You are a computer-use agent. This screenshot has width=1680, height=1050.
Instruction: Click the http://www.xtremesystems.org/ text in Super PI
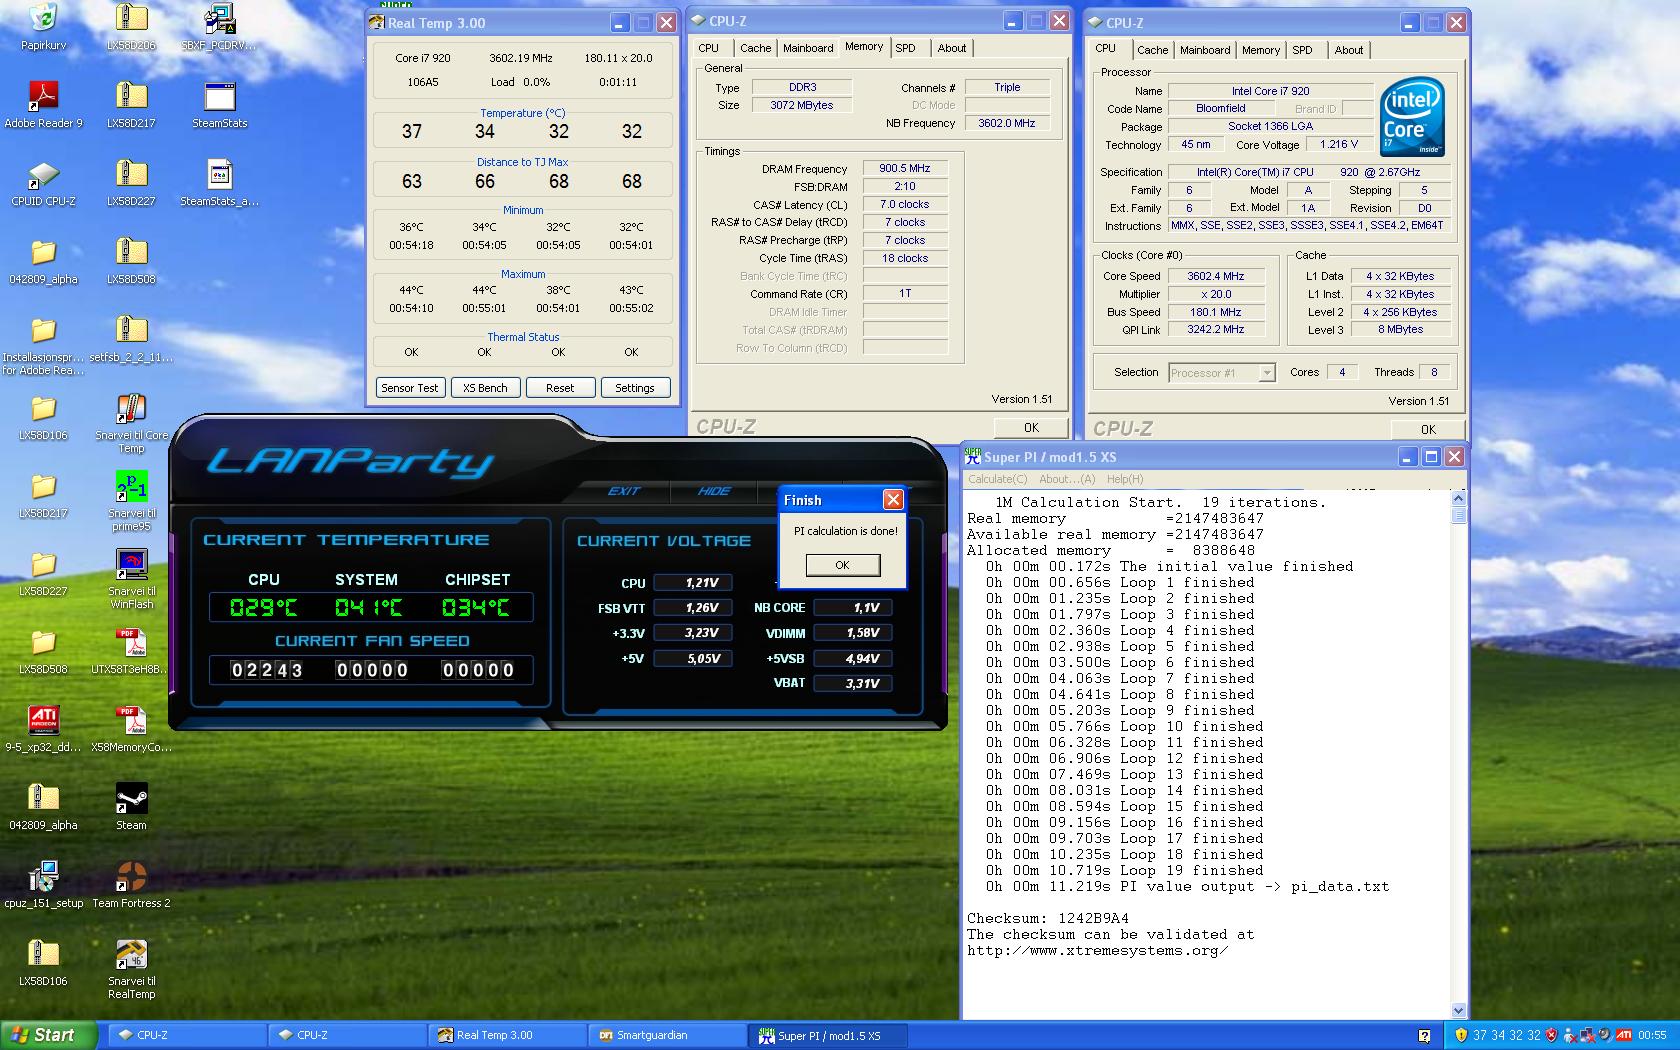tap(1097, 950)
